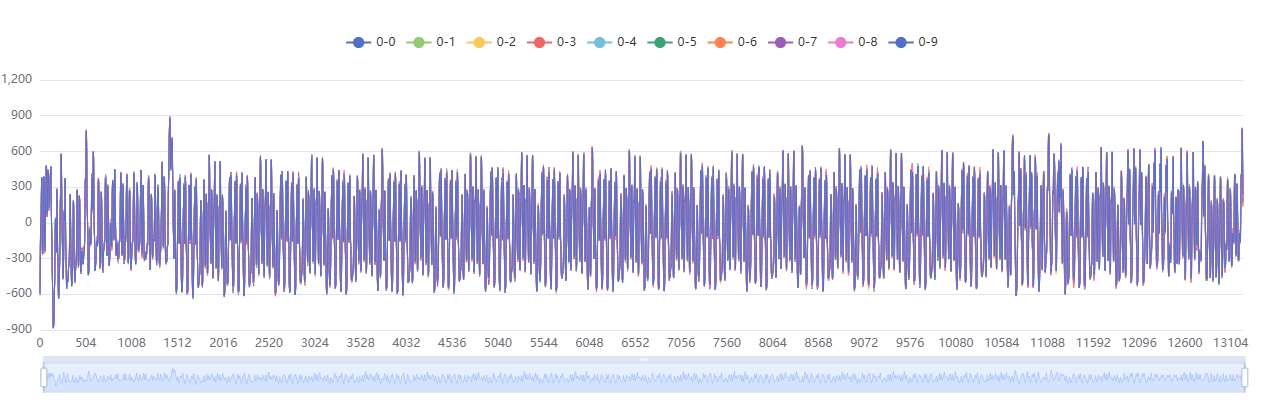The height and width of the screenshot is (400, 1283).
Task: Click the -900 y-axis label
Action: point(17,330)
